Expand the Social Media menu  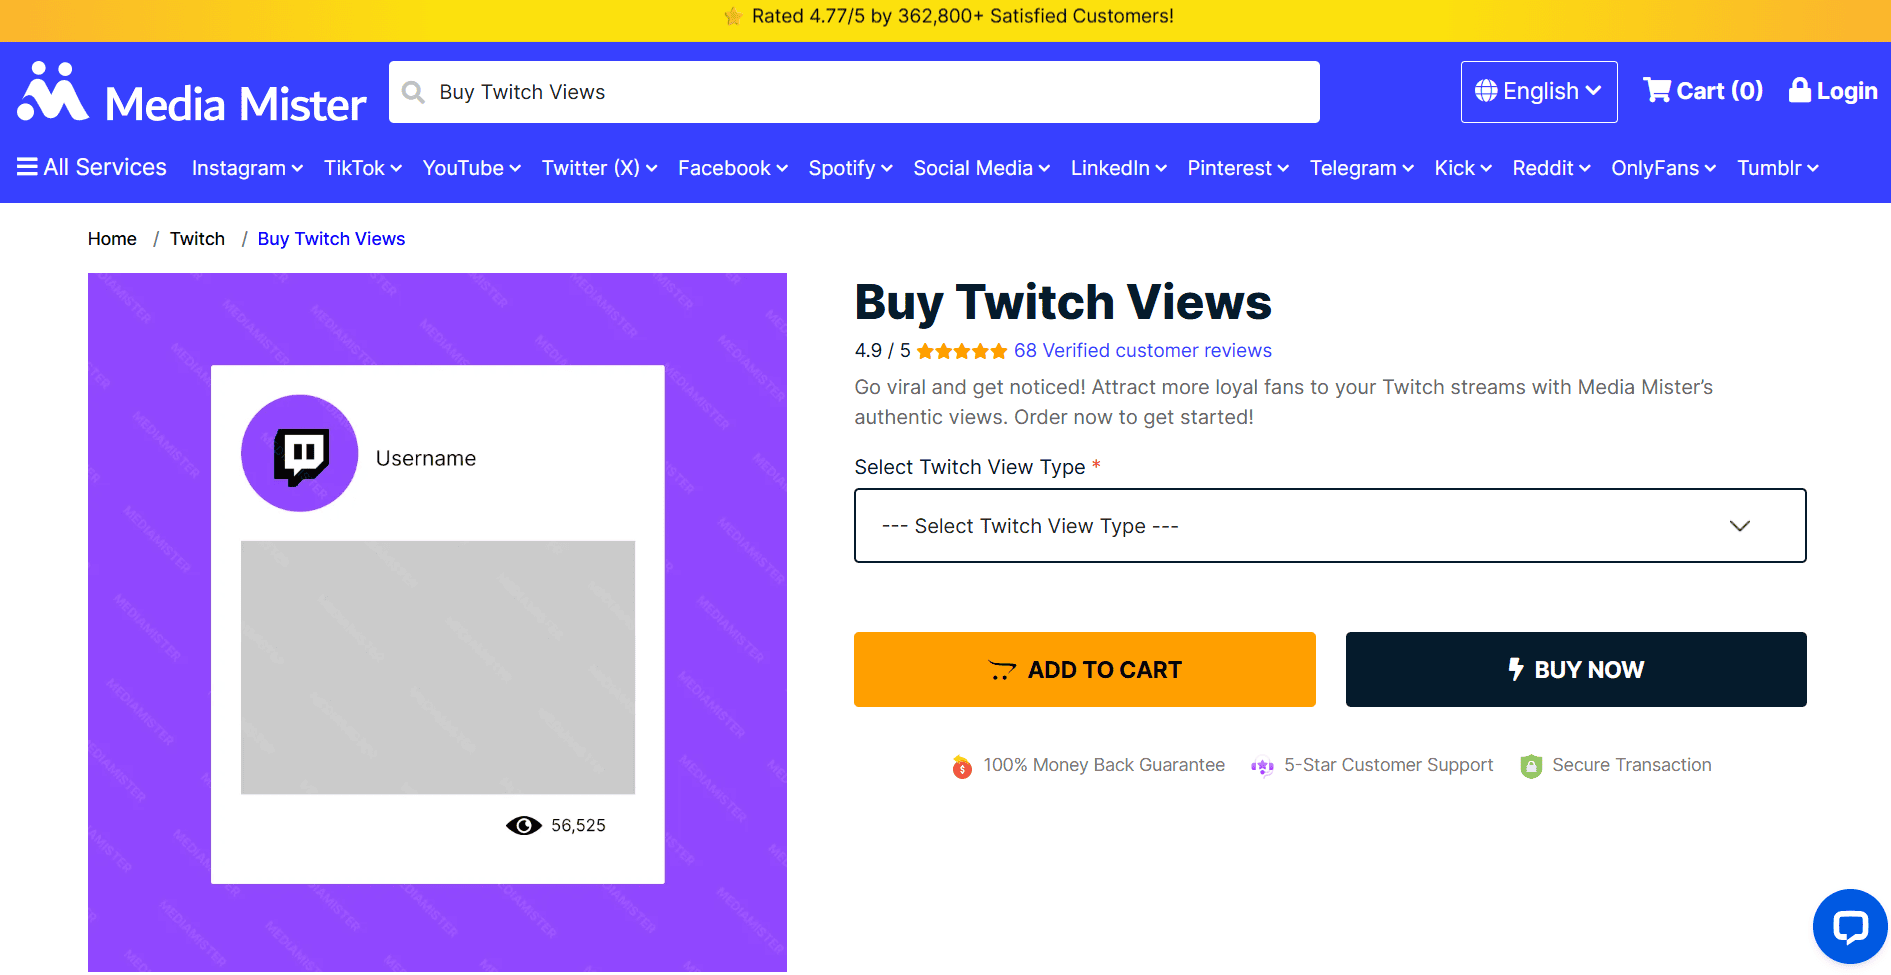coord(982,168)
